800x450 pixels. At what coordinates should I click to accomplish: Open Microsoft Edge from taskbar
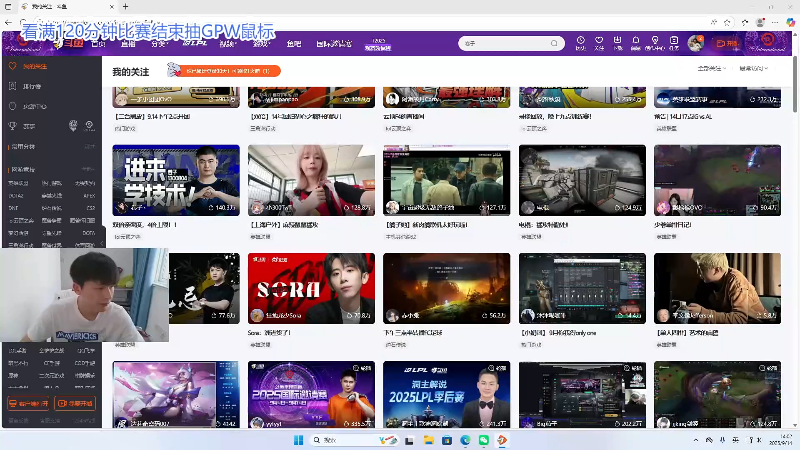(465, 440)
